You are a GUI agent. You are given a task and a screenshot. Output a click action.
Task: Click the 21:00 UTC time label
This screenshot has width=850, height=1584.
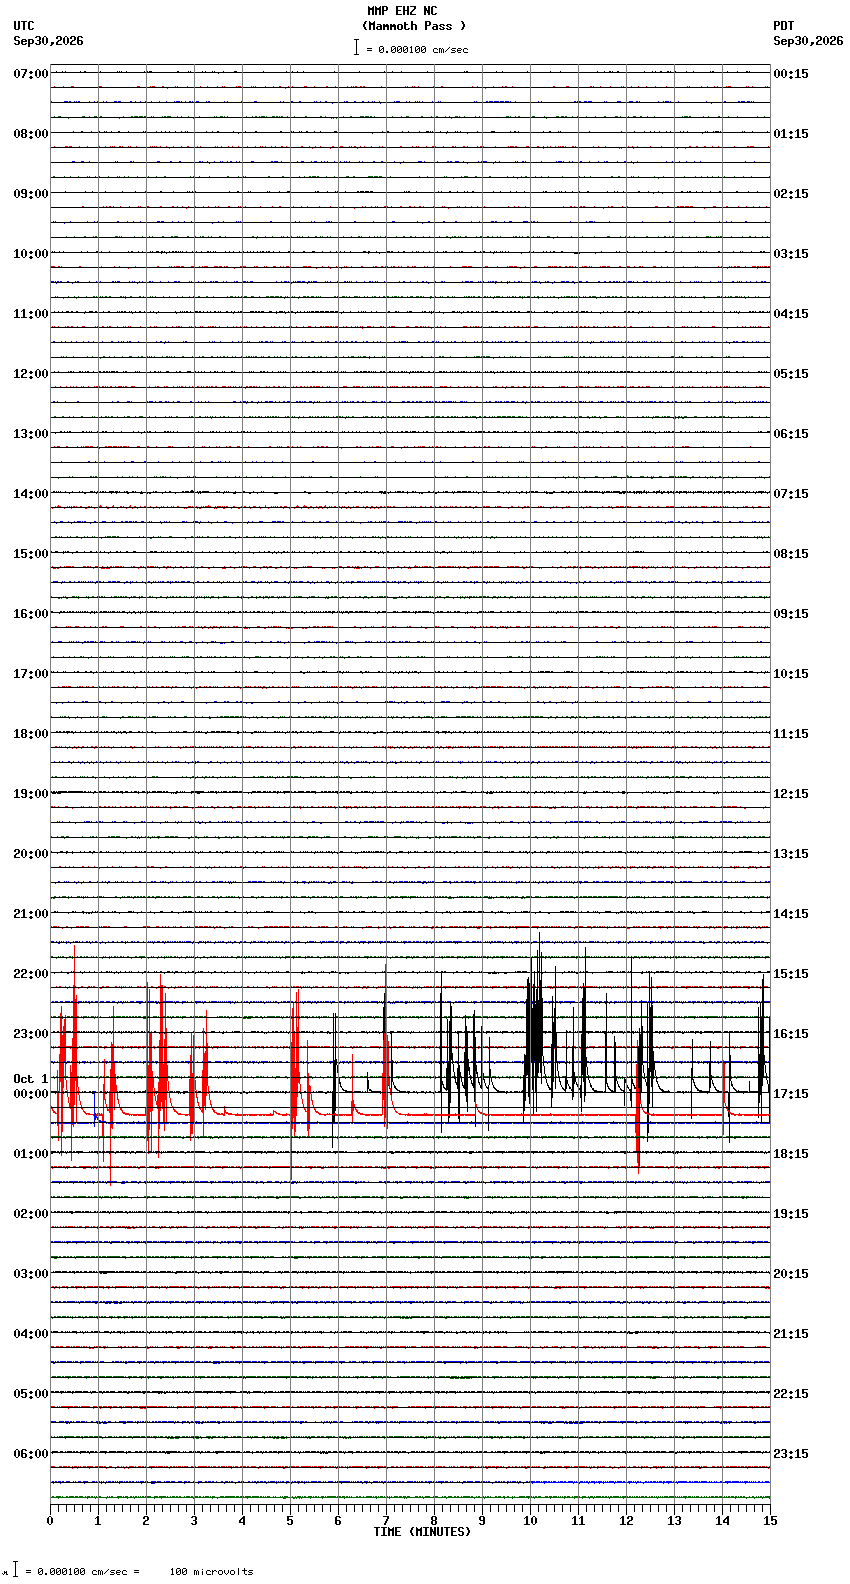pos(31,914)
